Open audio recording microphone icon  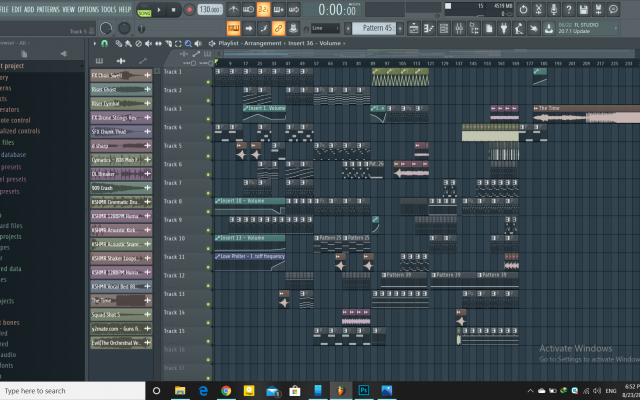[x=554, y=9]
